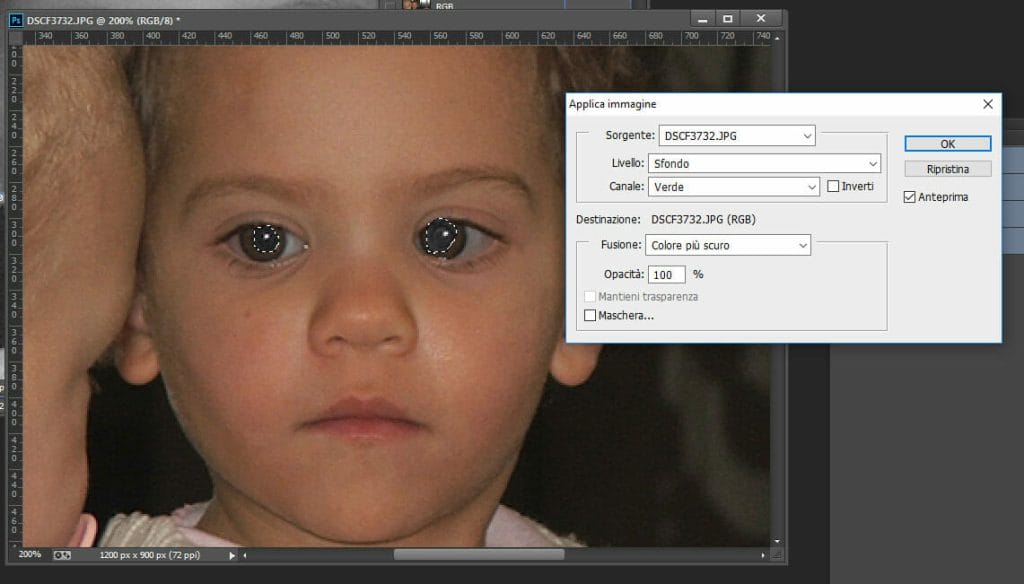Uncheck the Anteprima preview checkbox
The height and width of the screenshot is (584, 1024).
pos(909,197)
